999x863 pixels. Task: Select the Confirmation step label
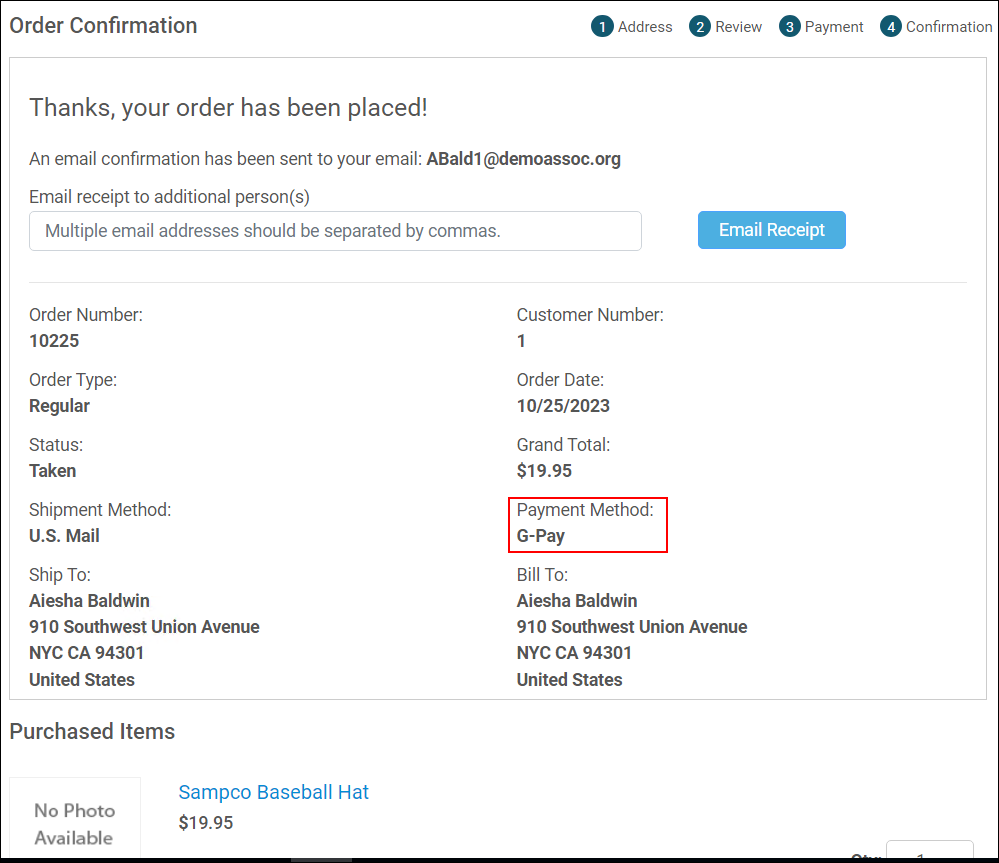(x=949, y=27)
